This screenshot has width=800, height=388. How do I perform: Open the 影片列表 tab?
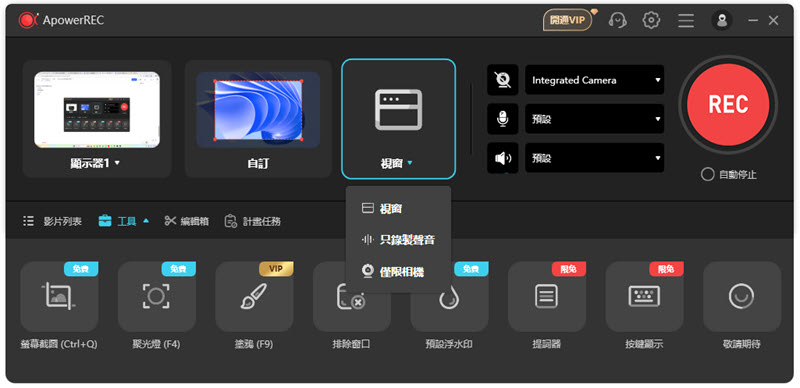53,221
